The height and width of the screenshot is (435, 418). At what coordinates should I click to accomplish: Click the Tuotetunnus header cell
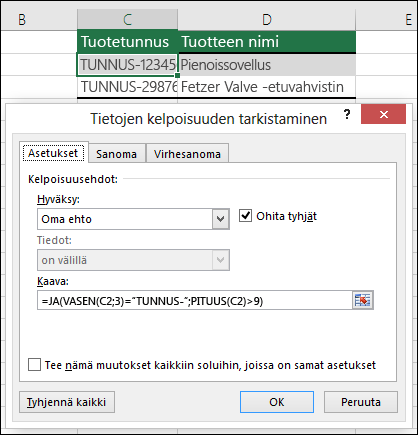127,42
